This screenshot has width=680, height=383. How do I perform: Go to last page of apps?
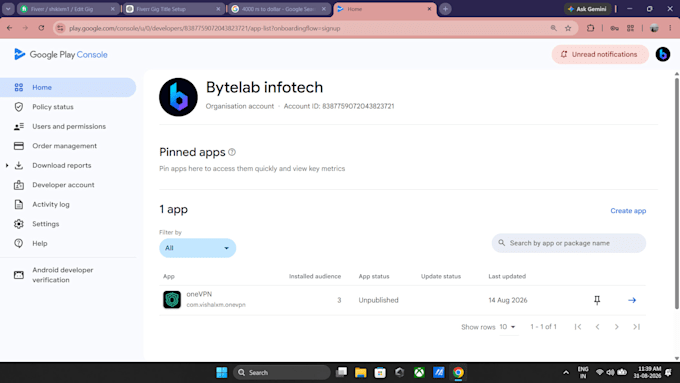point(636,327)
